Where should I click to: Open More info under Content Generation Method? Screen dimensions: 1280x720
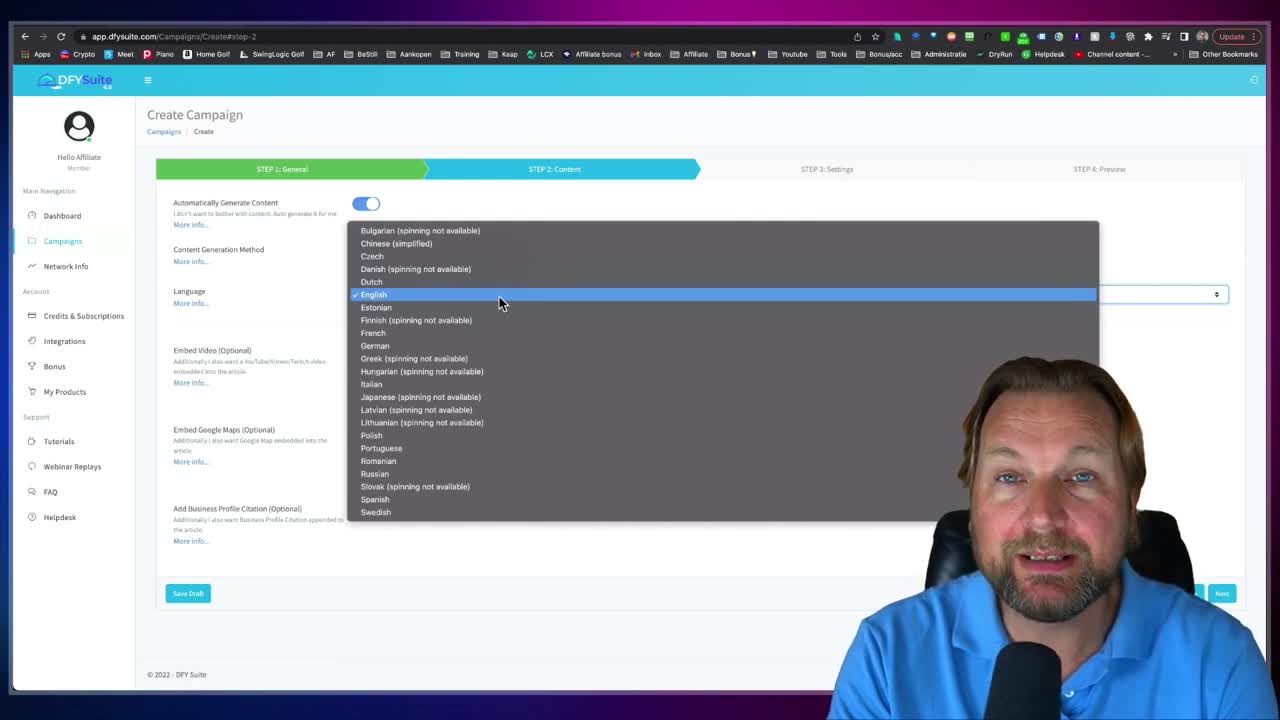pyautogui.click(x=191, y=262)
